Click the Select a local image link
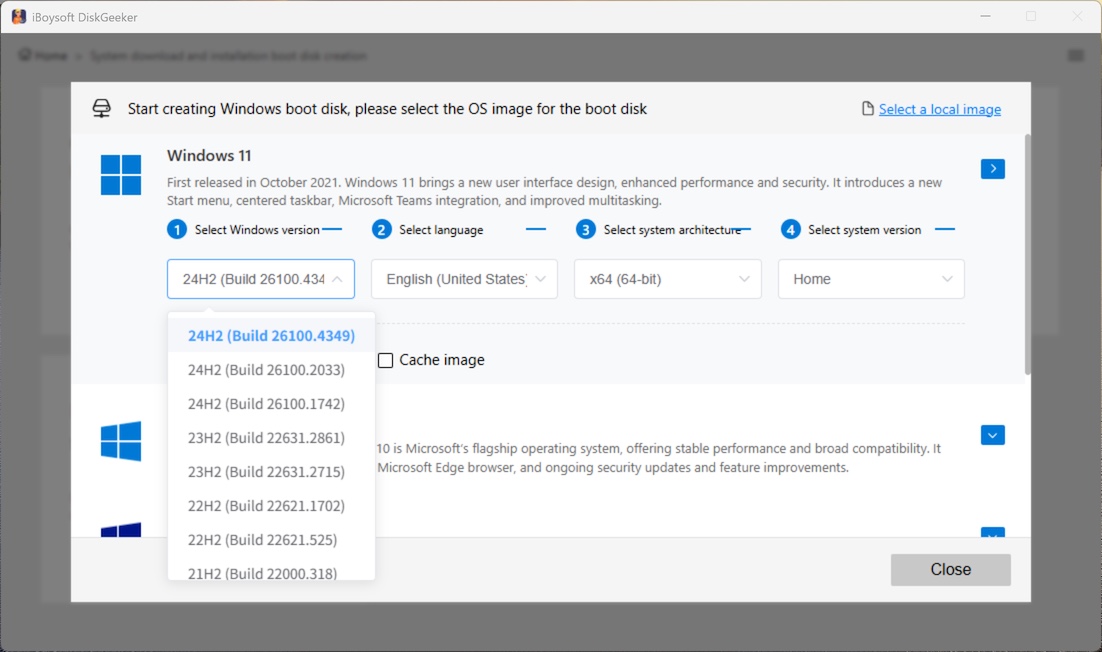 [940, 109]
